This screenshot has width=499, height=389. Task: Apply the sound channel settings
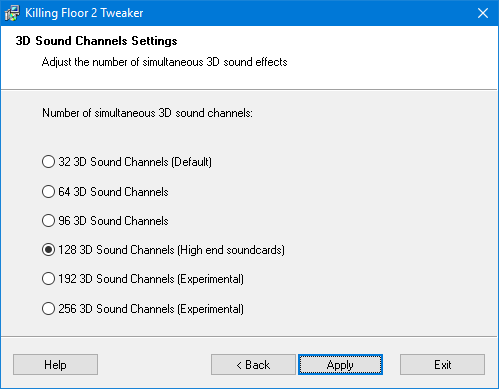pyautogui.click(x=340, y=365)
